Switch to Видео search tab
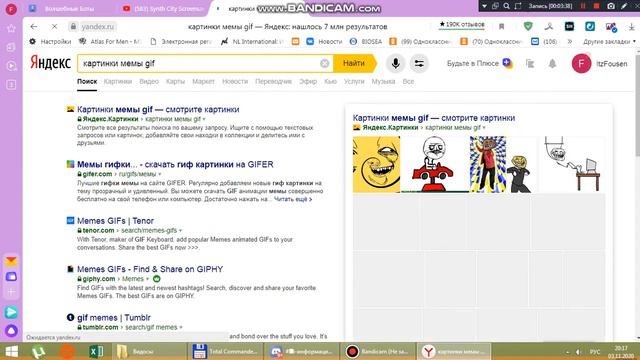The image size is (640, 360). pos(149,82)
